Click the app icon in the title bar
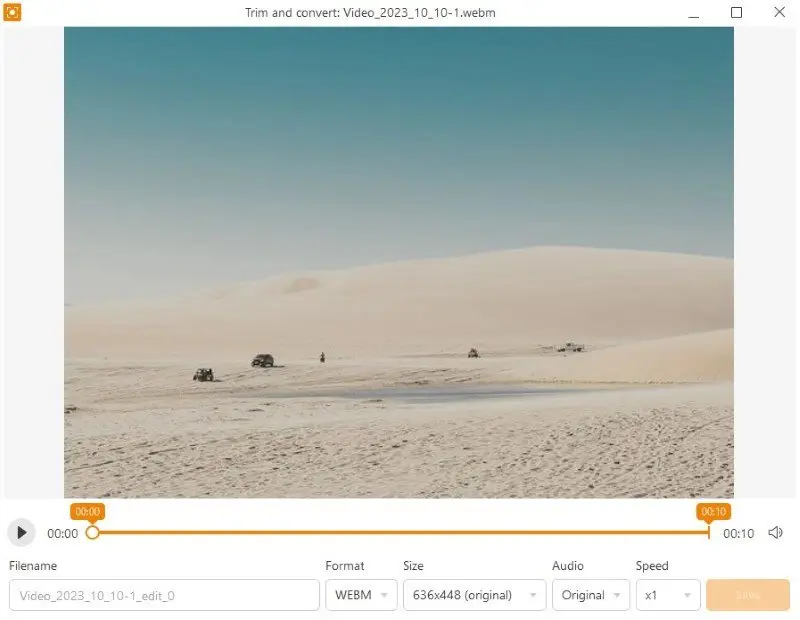800x620 pixels. coord(12,12)
